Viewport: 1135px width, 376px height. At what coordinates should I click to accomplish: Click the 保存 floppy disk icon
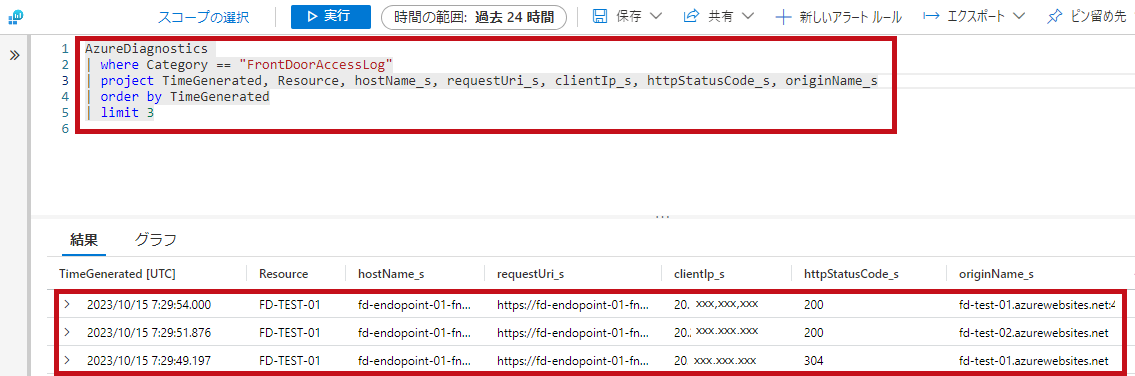pyautogui.click(x=600, y=16)
